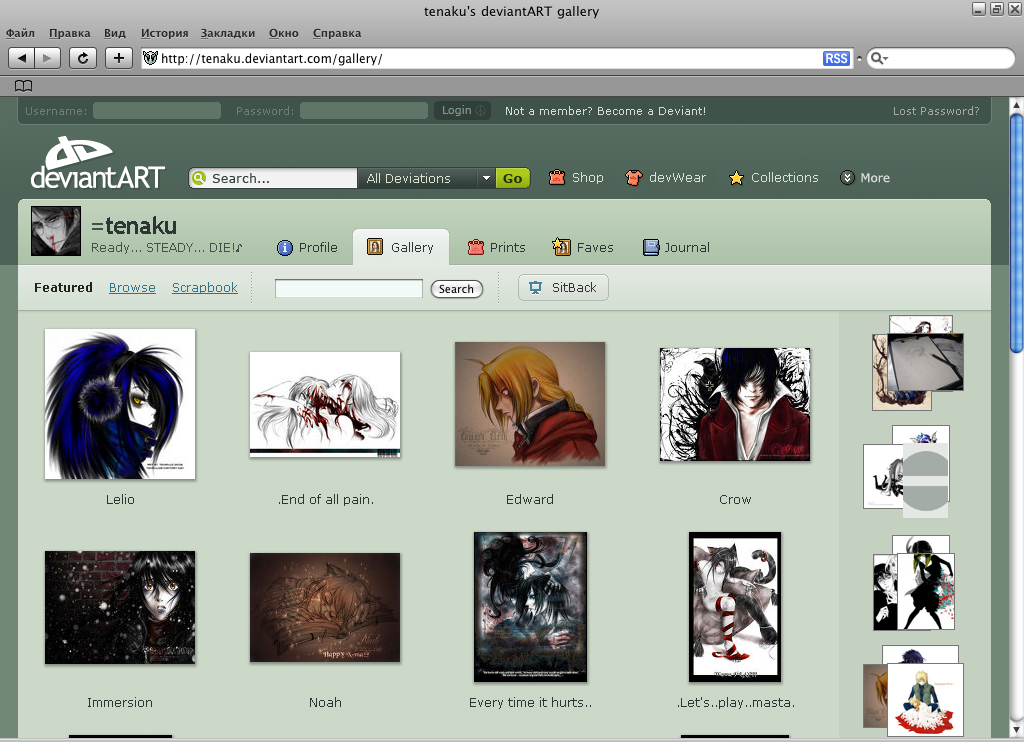Open the Справка menu
This screenshot has height=742, width=1024.
pos(337,33)
